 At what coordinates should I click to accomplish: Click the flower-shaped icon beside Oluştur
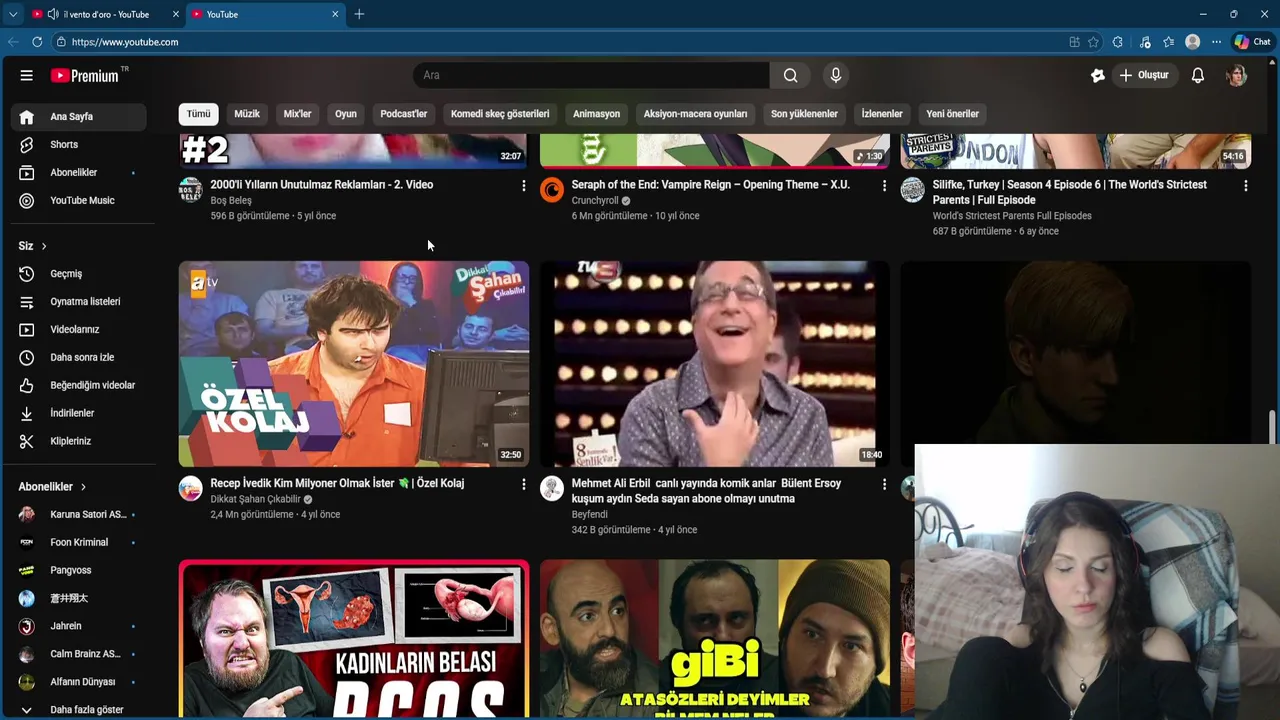coord(1097,75)
